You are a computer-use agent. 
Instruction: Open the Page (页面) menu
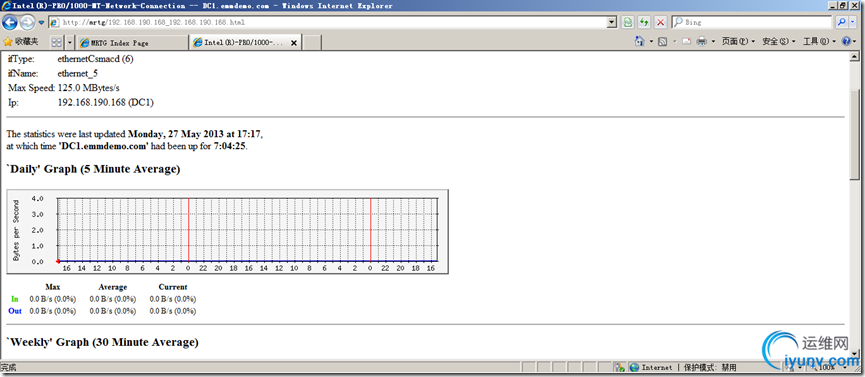point(738,41)
